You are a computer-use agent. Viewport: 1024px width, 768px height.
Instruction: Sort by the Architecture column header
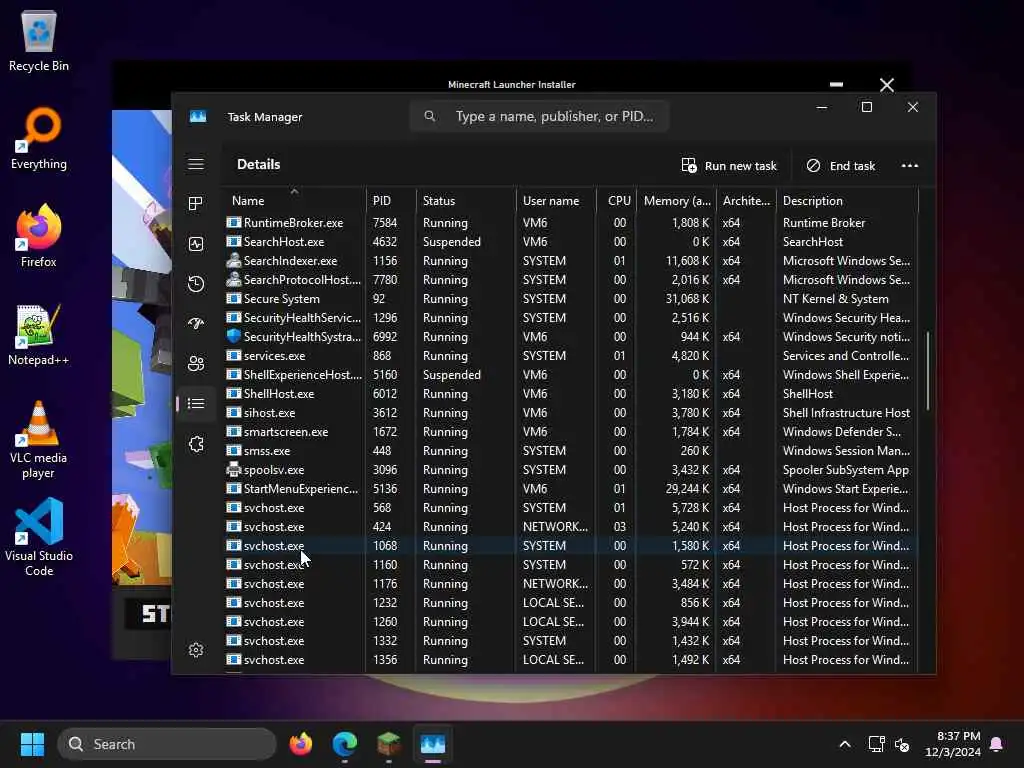point(746,200)
